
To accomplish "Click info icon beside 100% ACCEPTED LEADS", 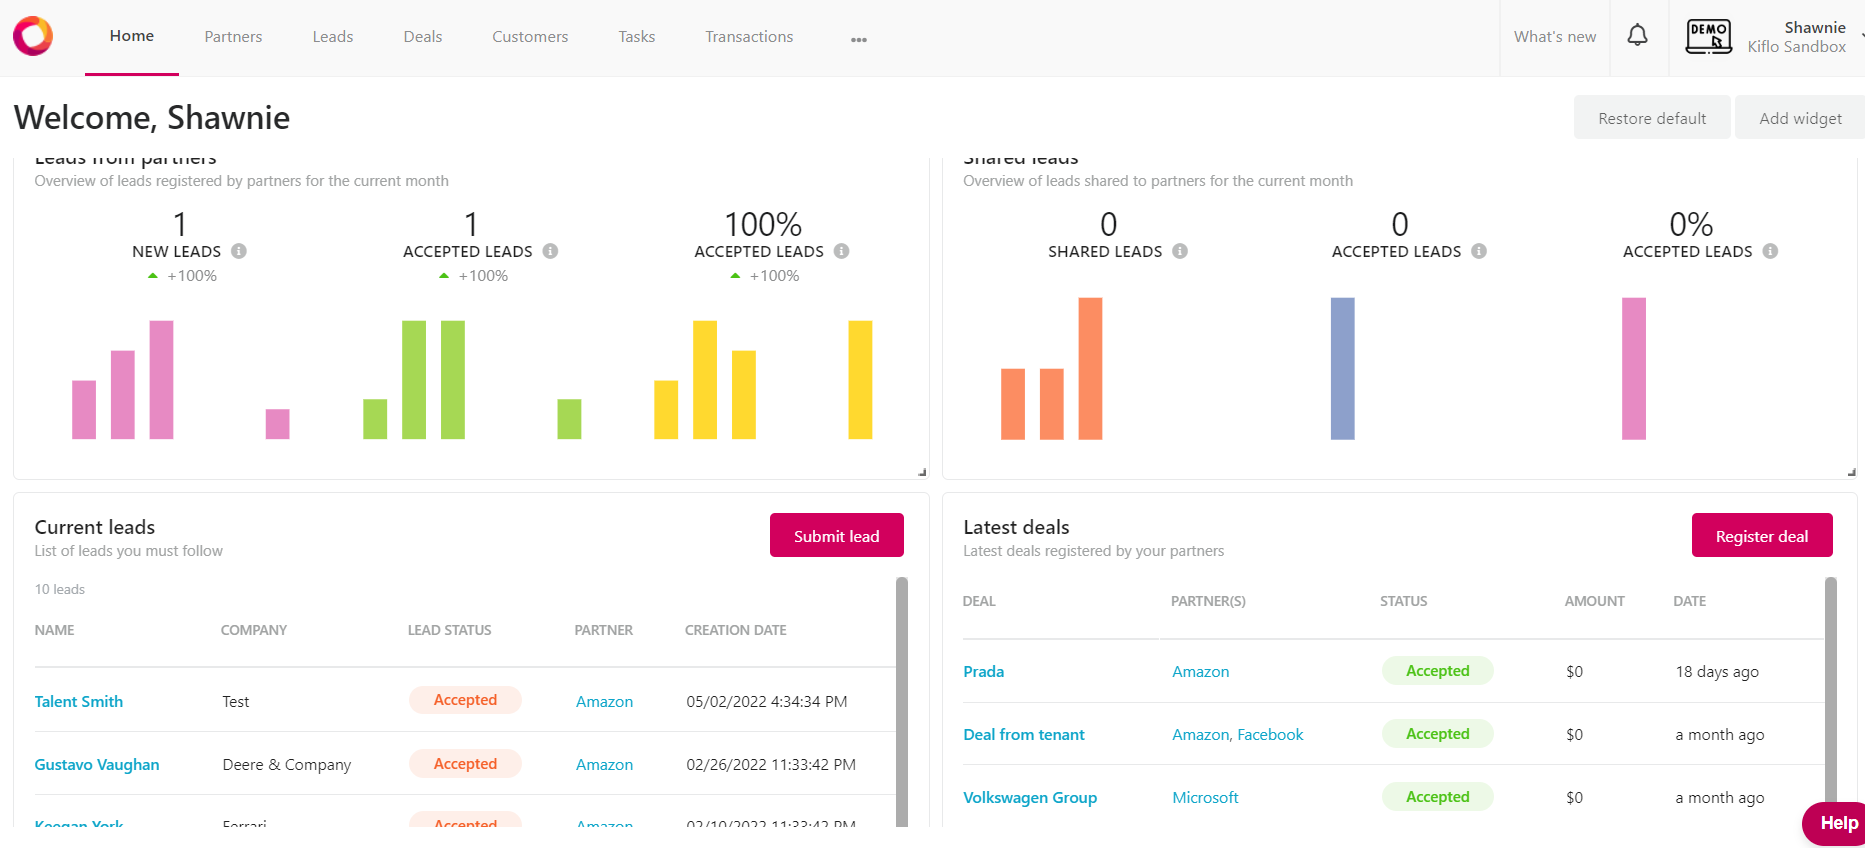I will point(842,251).
